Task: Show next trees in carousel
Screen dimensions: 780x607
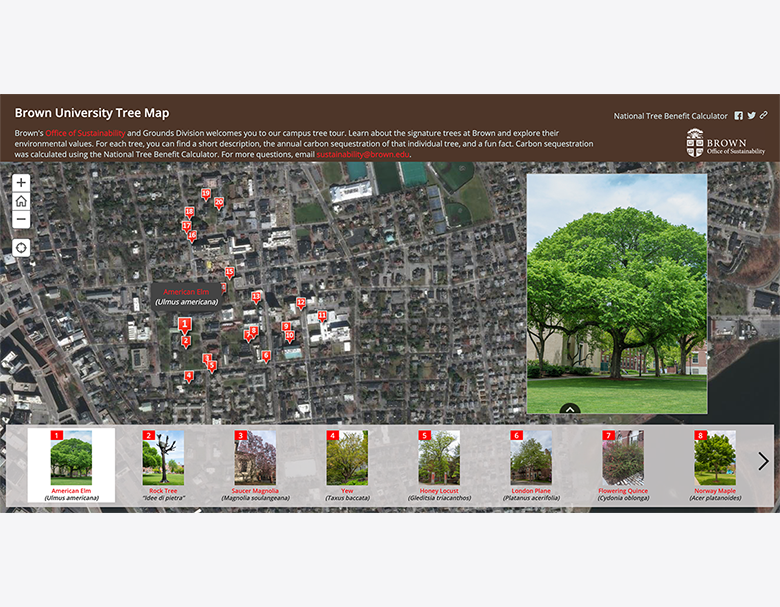Action: point(763,461)
